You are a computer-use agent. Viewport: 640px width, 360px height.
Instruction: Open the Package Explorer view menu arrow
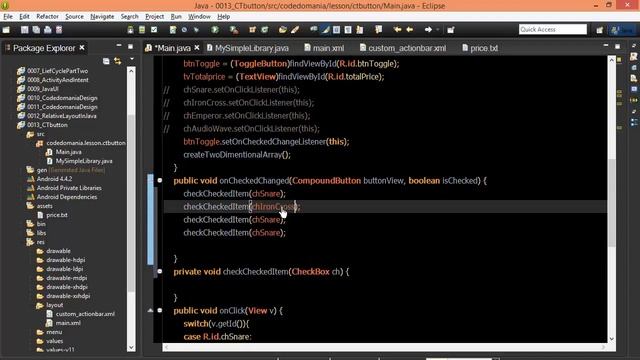pyautogui.click(x=131, y=60)
